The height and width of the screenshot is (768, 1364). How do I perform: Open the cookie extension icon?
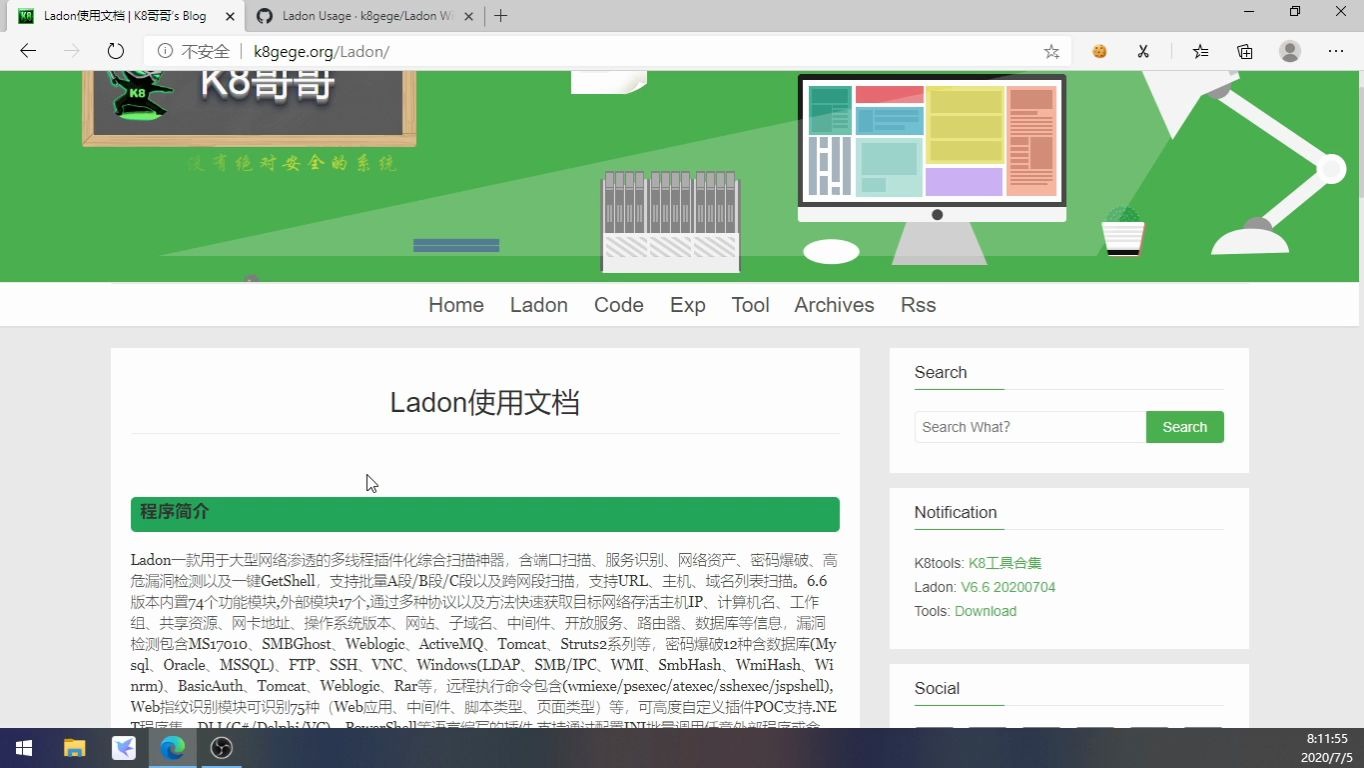[x=1099, y=51]
